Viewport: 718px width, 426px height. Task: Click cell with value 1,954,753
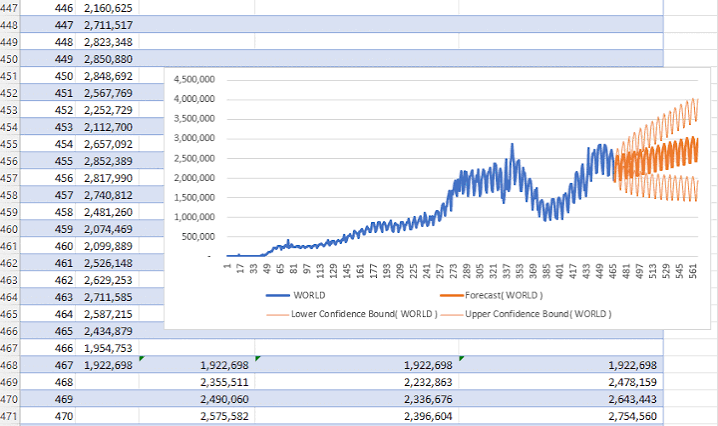[x=108, y=348]
